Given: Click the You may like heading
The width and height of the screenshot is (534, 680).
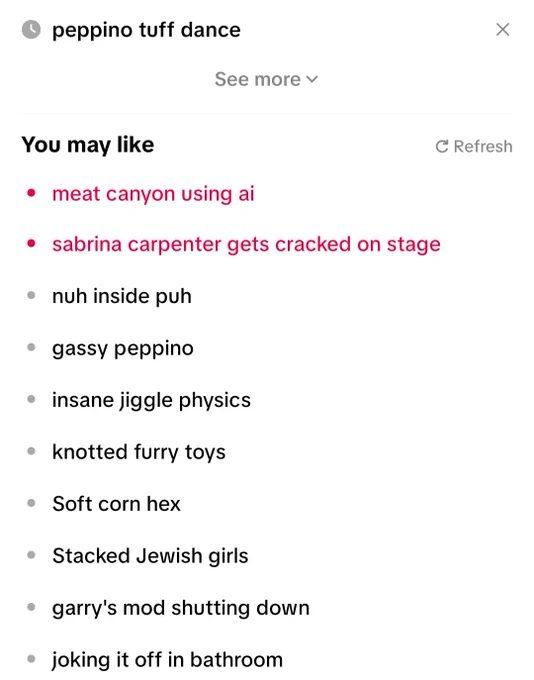Looking at the screenshot, I should (88, 145).
